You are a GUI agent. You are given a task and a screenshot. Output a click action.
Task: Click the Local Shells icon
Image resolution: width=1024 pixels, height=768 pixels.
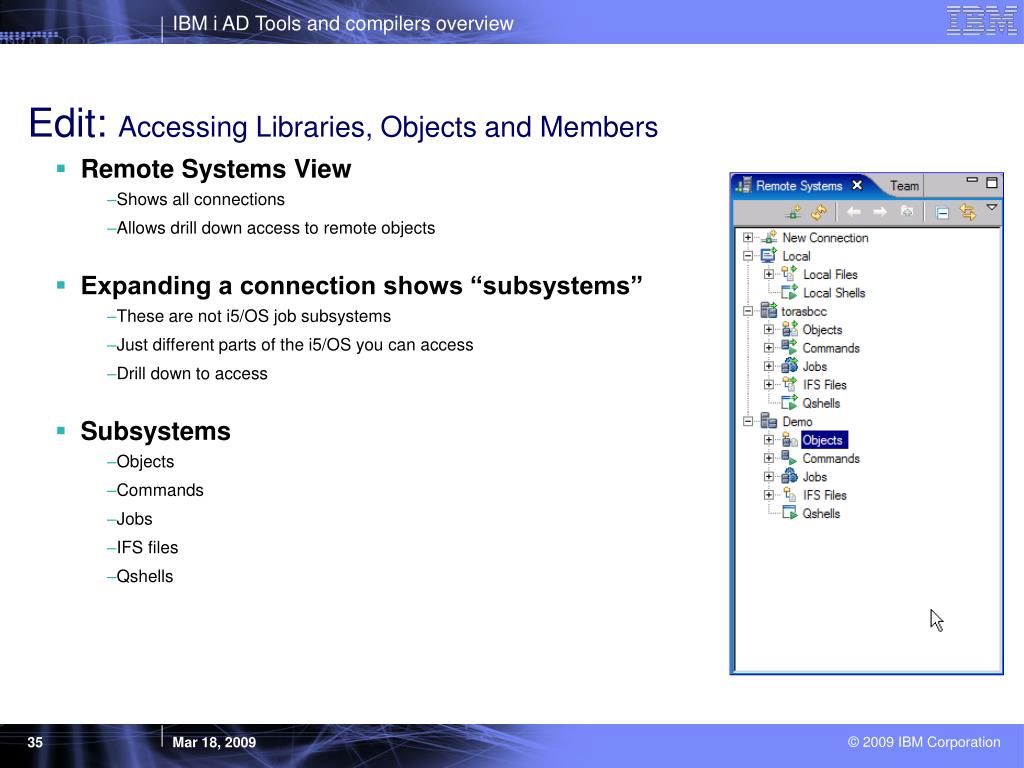790,292
